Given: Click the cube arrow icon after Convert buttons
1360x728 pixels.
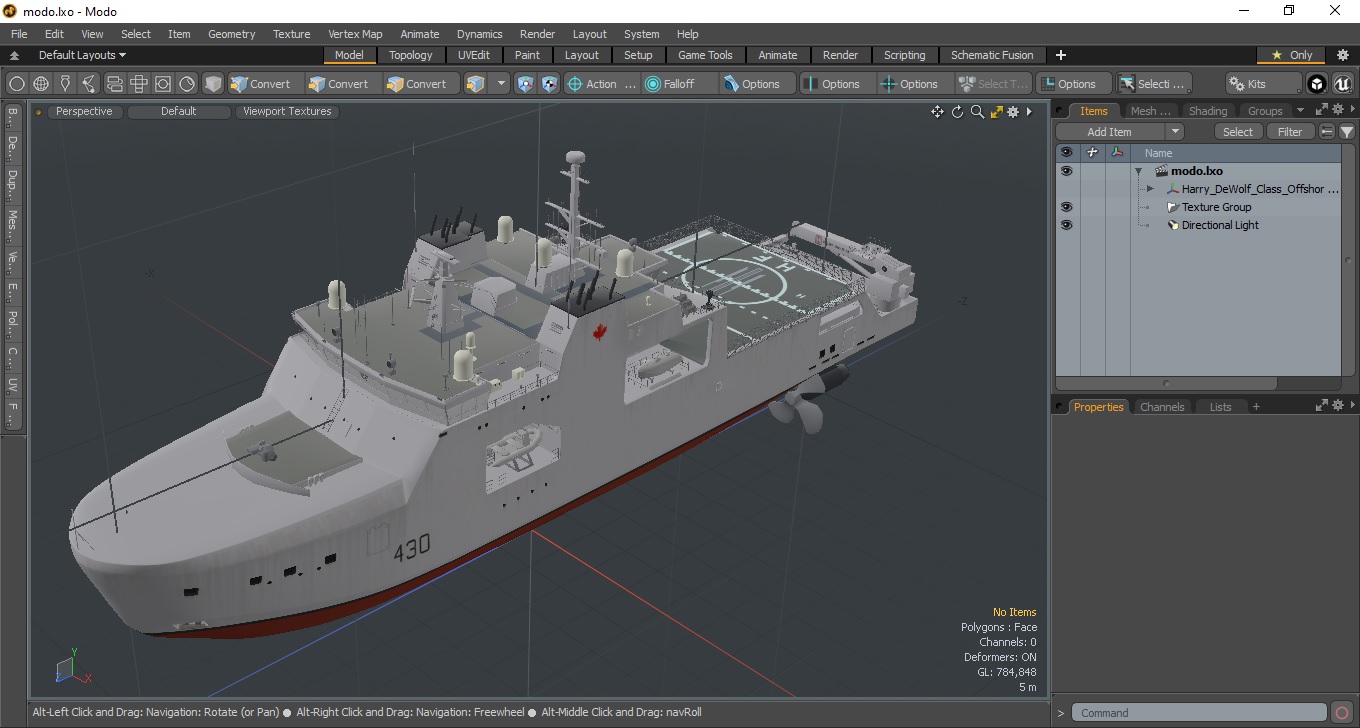Looking at the screenshot, I should (476, 84).
